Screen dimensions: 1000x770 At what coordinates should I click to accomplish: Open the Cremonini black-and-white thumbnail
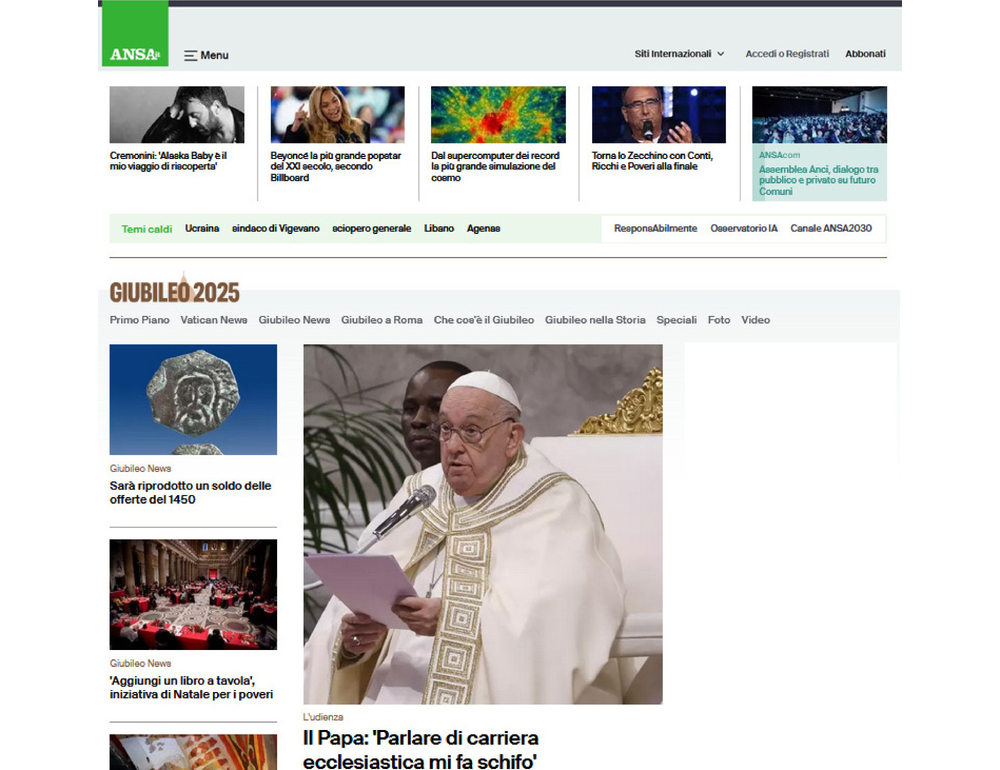(177, 115)
